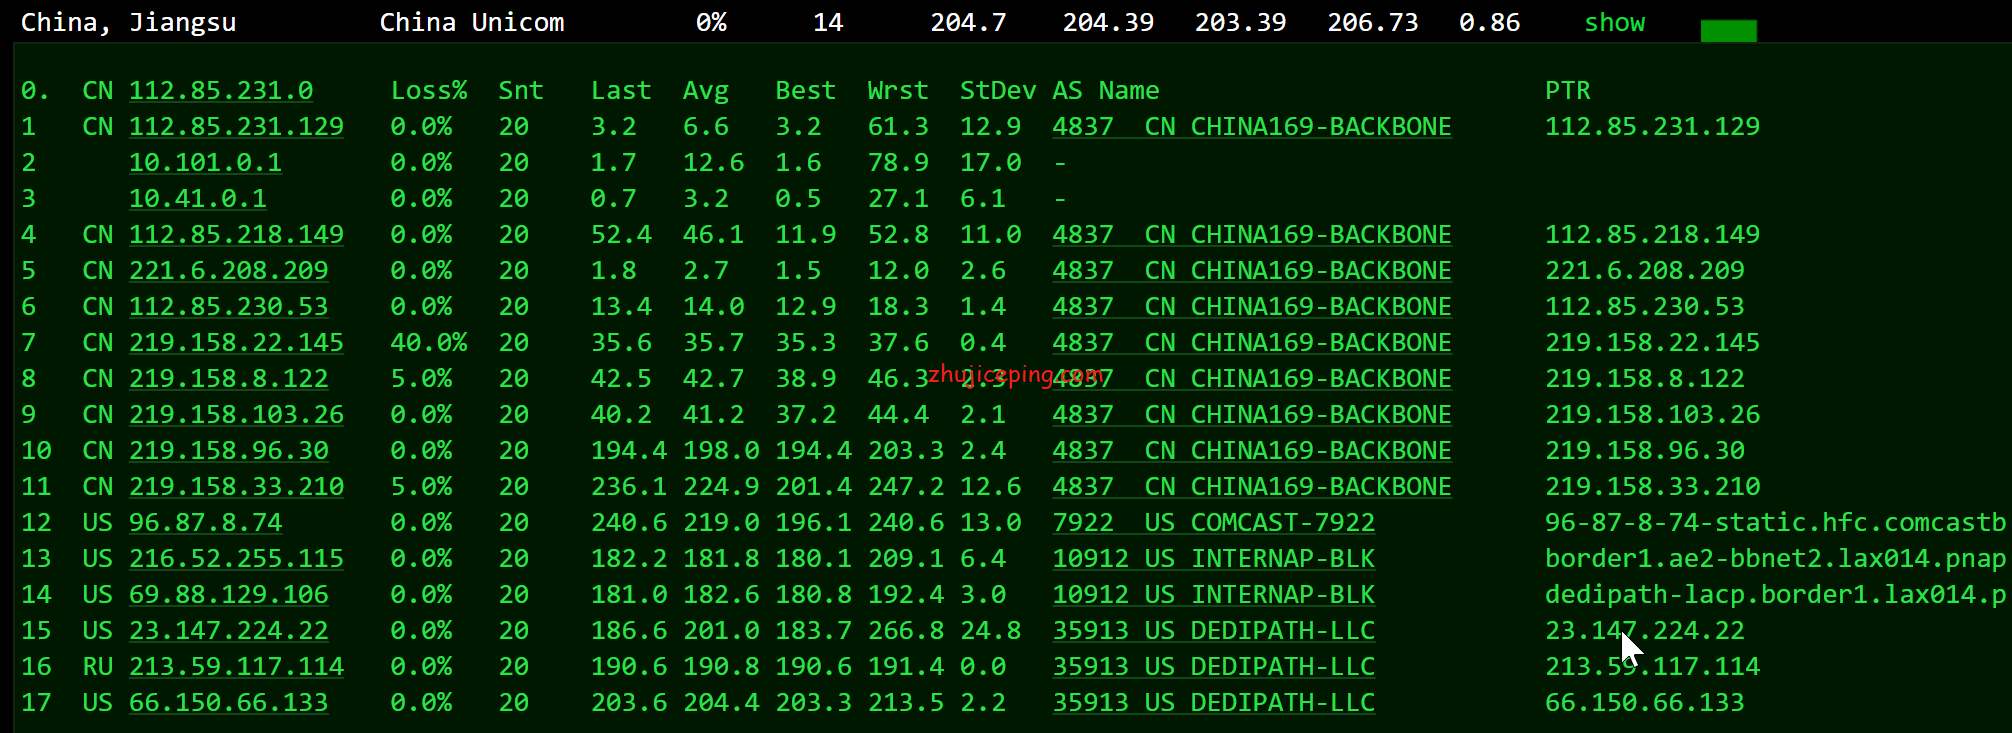
Task: Click worst value 266.8 in hop 15
Action: point(906,631)
